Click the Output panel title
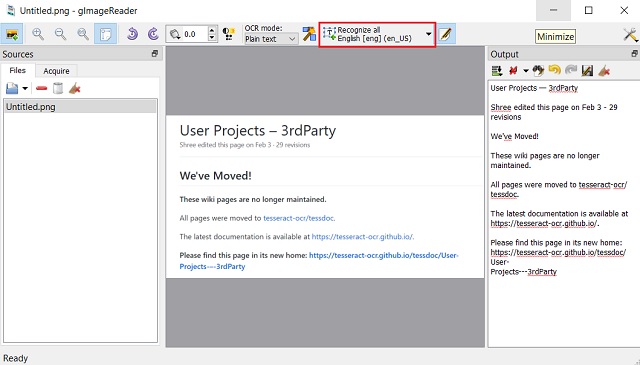This screenshot has height=365, width=640. point(504,54)
